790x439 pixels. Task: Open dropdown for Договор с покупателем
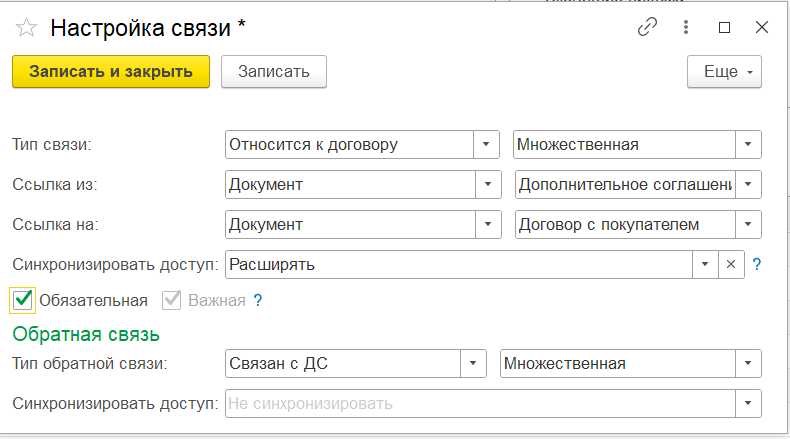749,224
